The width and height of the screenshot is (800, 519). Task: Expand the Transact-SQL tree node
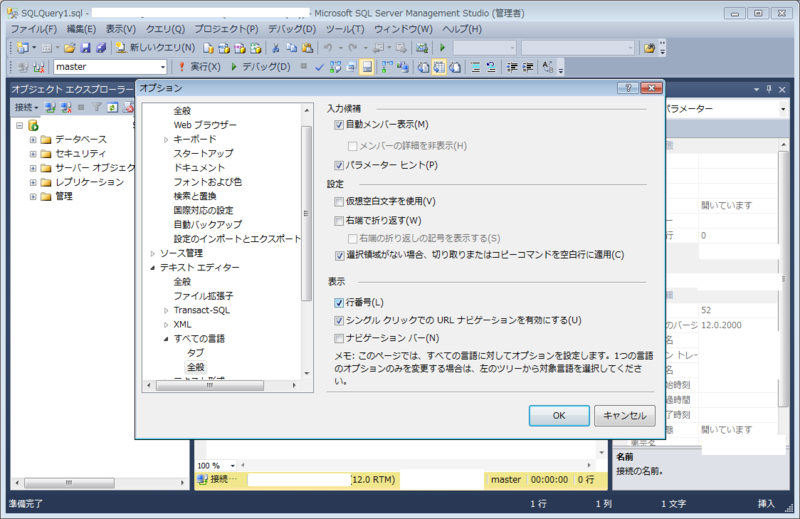[166, 311]
